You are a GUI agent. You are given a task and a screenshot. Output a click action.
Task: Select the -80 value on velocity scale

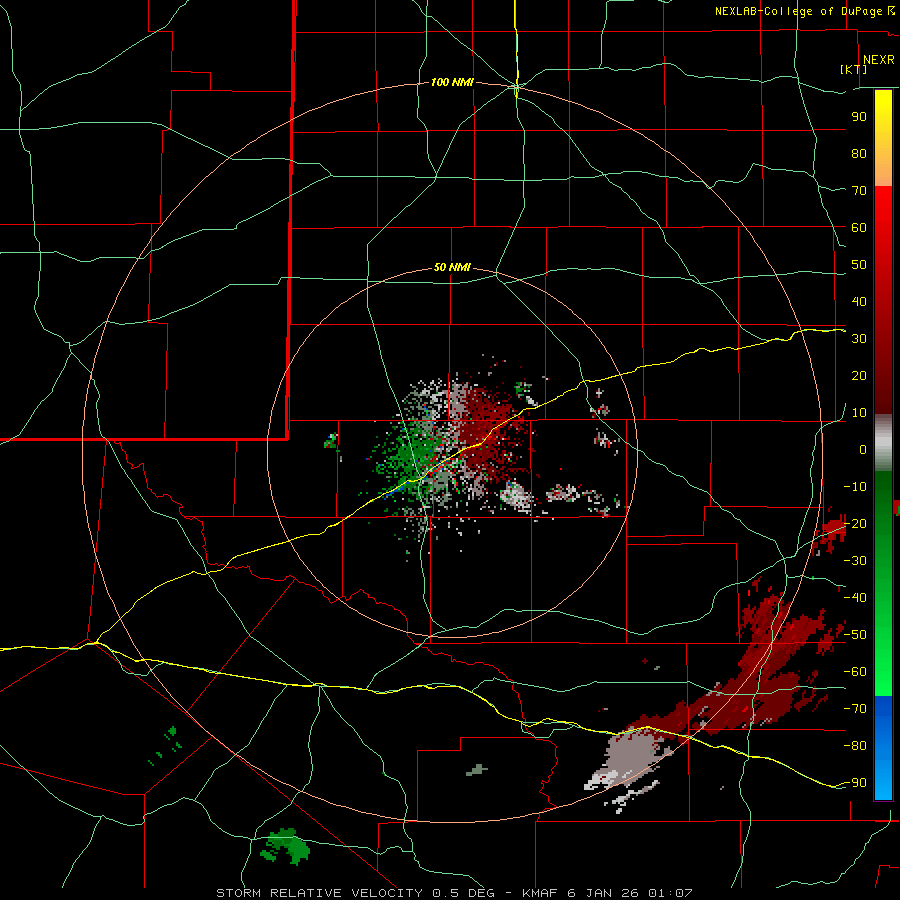pyautogui.click(x=855, y=746)
